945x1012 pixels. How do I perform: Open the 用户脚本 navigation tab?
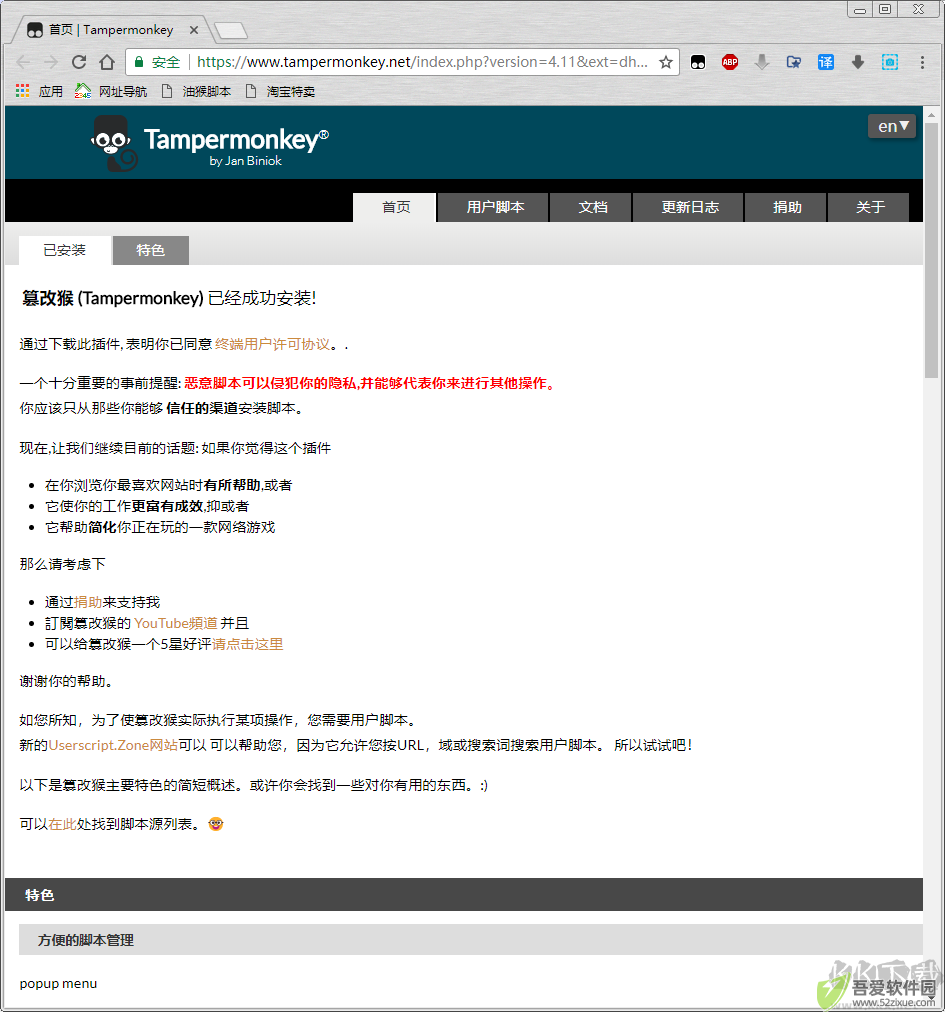(x=494, y=207)
